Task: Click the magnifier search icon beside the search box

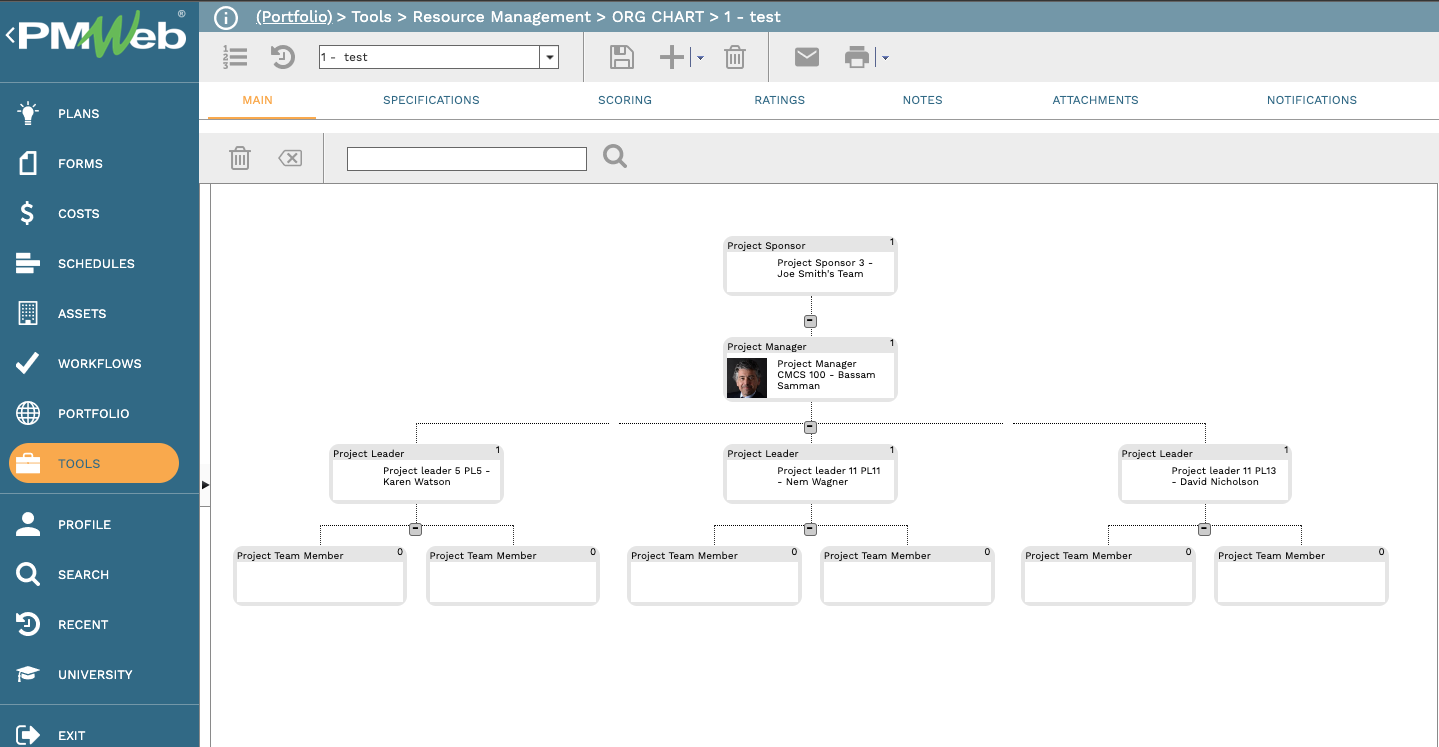Action: [x=615, y=156]
